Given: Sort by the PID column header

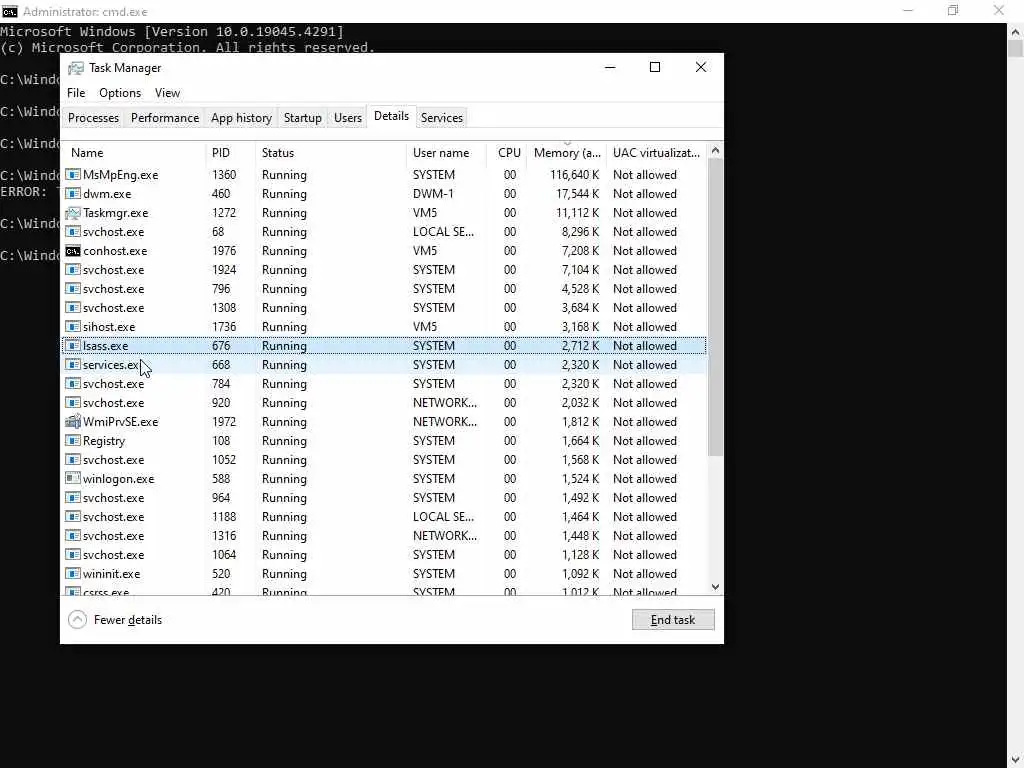Looking at the screenshot, I should 230,153.
